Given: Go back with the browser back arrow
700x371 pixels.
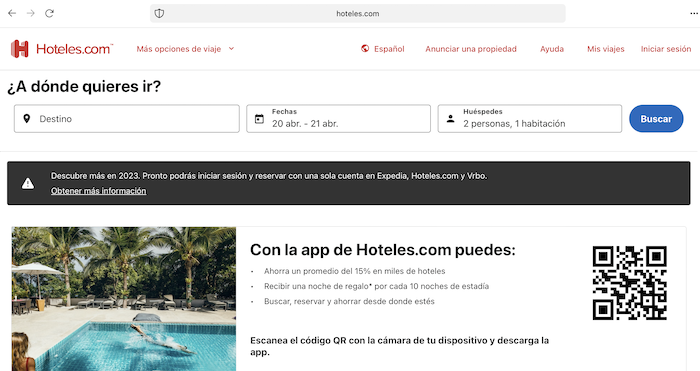Looking at the screenshot, I should click(12, 13).
